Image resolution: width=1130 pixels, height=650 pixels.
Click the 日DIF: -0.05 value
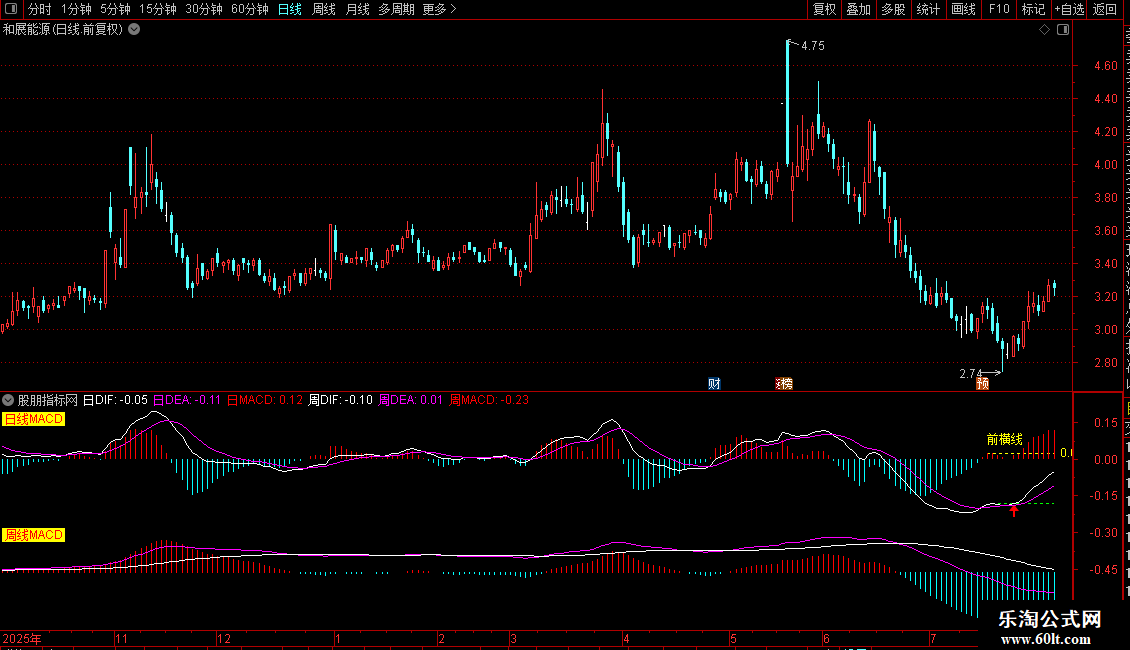(x=115, y=400)
